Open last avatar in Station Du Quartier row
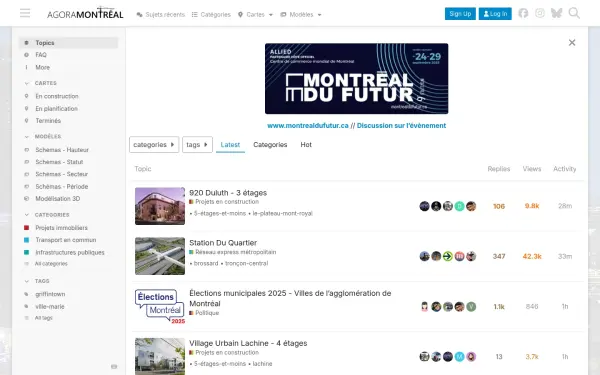This screenshot has height=375, width=600. point(471,256)
